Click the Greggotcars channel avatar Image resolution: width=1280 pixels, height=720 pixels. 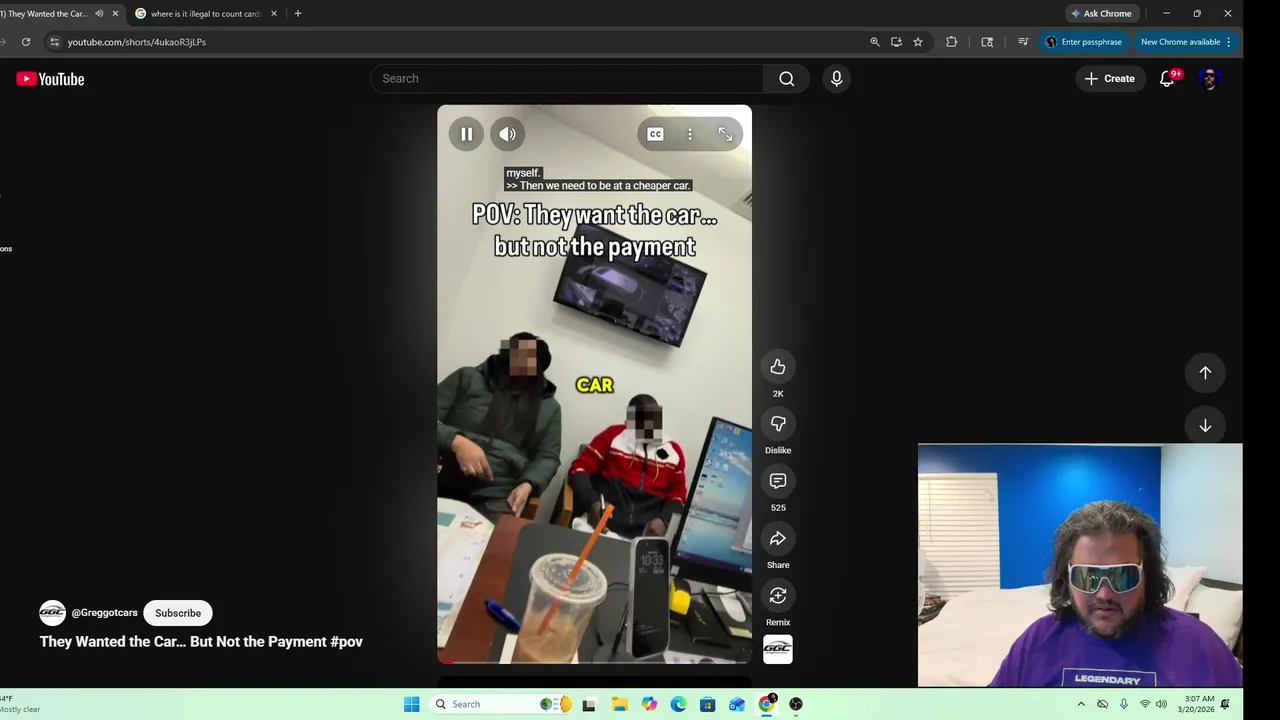click(52, 613)
